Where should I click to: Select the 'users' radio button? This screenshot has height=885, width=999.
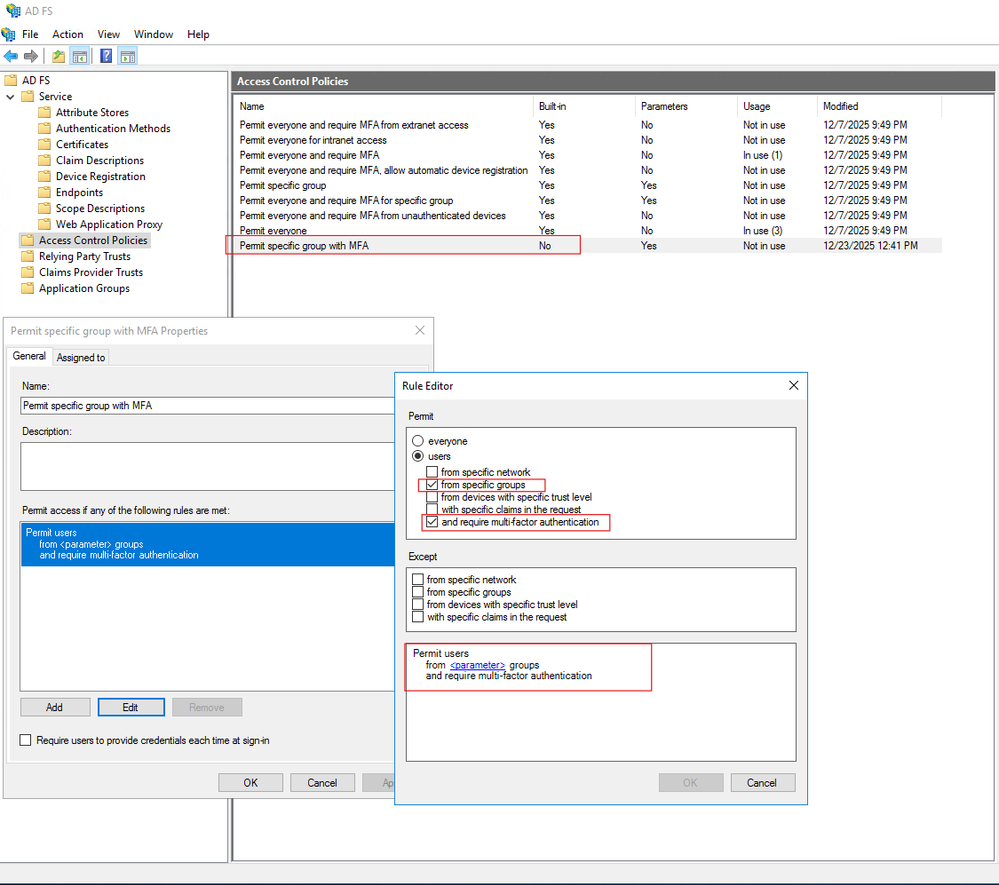pos(418,456)
